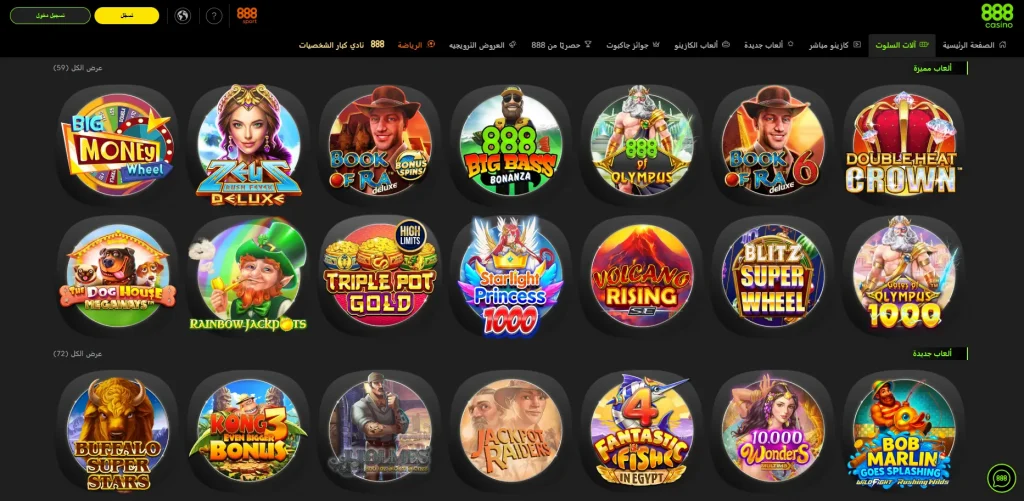Open the globe language selector icon
This screenshot has width=1024, height=501.
click(183, 16)
